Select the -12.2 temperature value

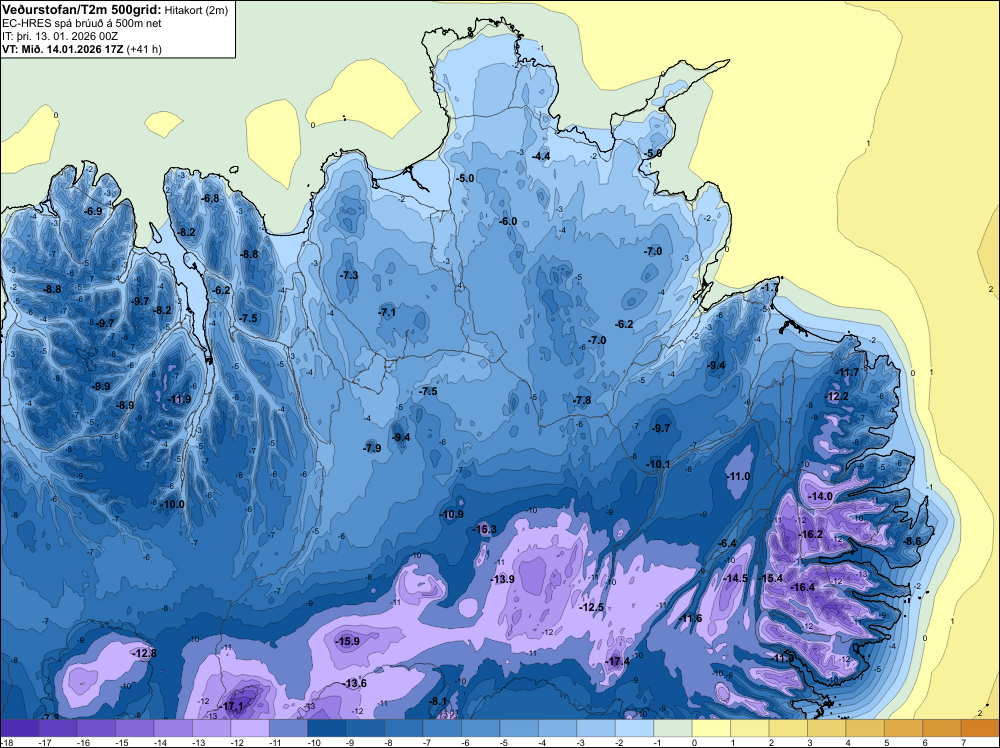pyautogui.click(x=837, y=396)
